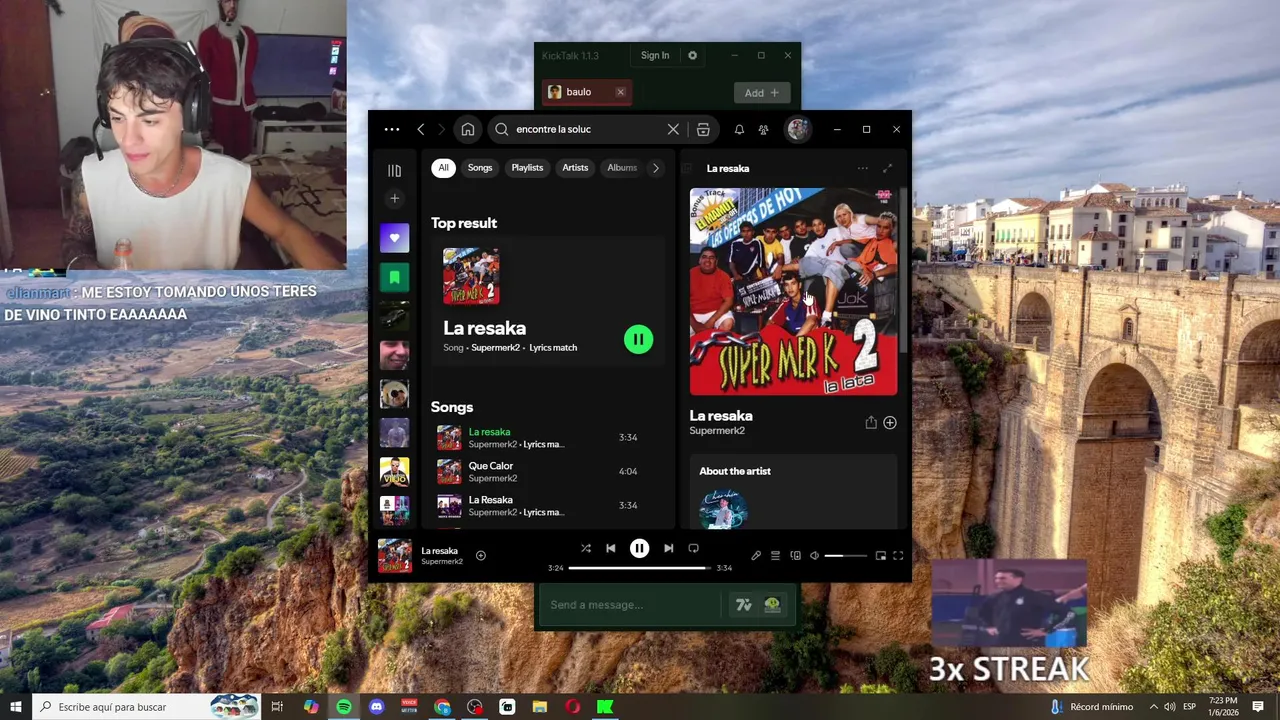Click the now-playing bar album thumbnail
The height and width of the screenshot is (720, 1280).
pyautogui.click(x=394, y=555)
